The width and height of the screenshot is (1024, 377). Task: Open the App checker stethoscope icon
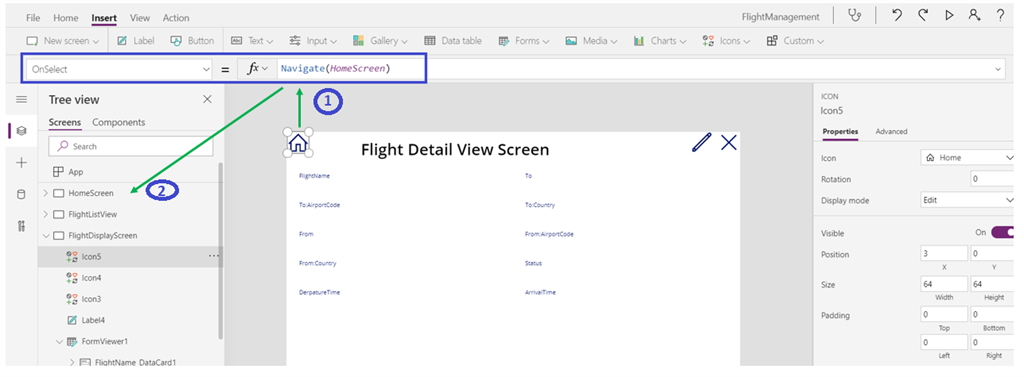(x=854, y=16)
